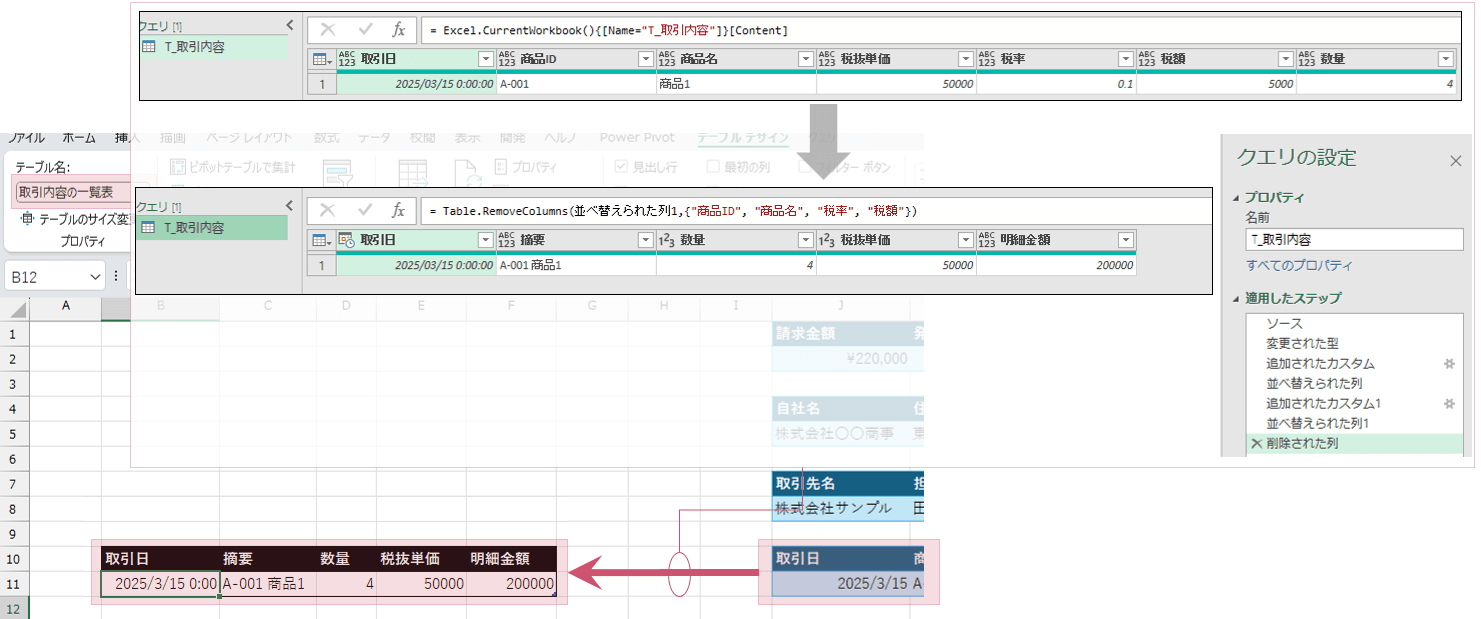The height and width of the screenshot is (619, 1481).
Task: Expand the B12 name box dropdown
Action: [96, 277]
